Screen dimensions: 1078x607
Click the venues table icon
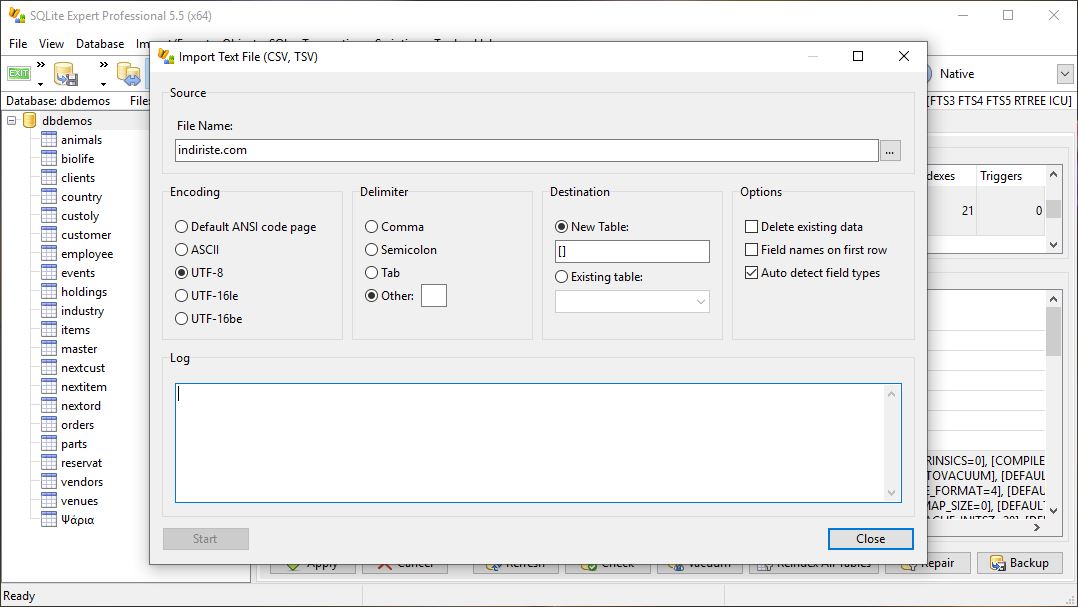[x=49, y=501]
